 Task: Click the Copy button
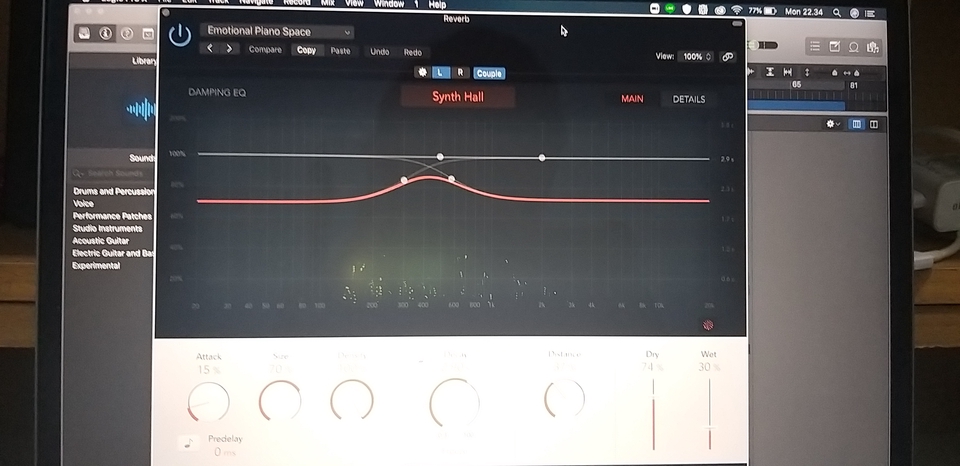(306, 50)
